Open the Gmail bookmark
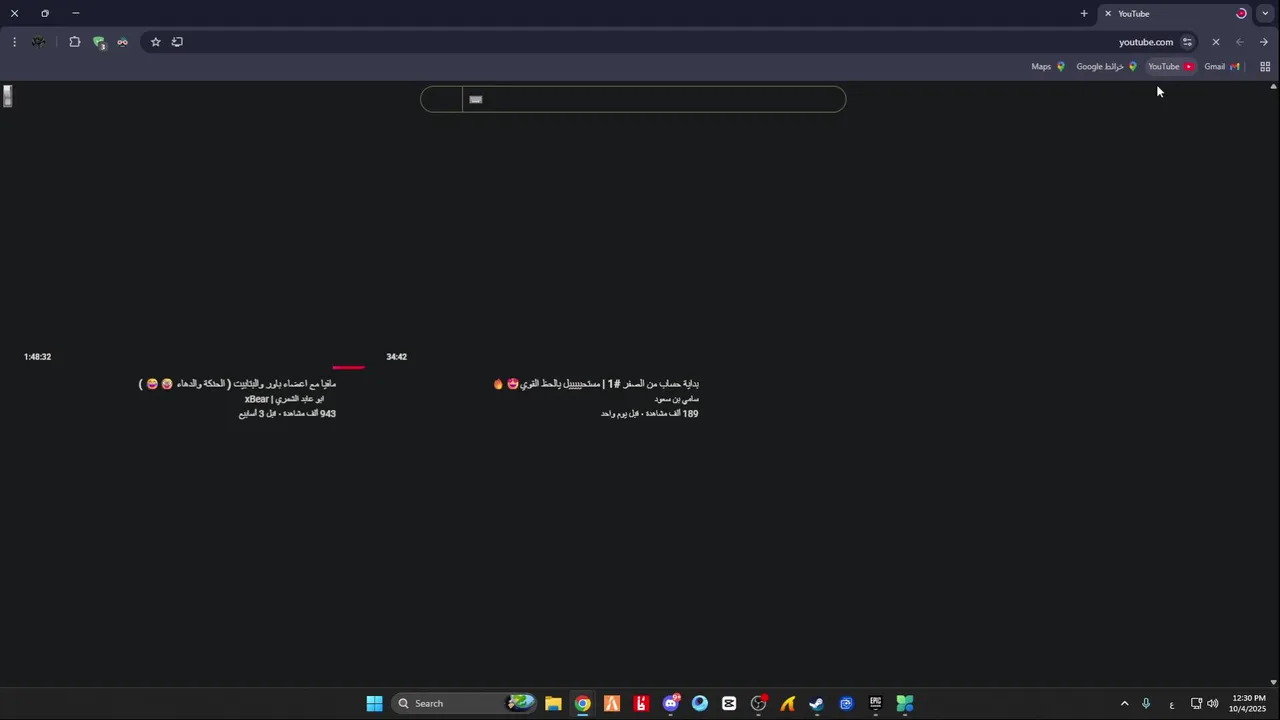The height and width of the screenshot is (720, 1280). pos(1222,67)
